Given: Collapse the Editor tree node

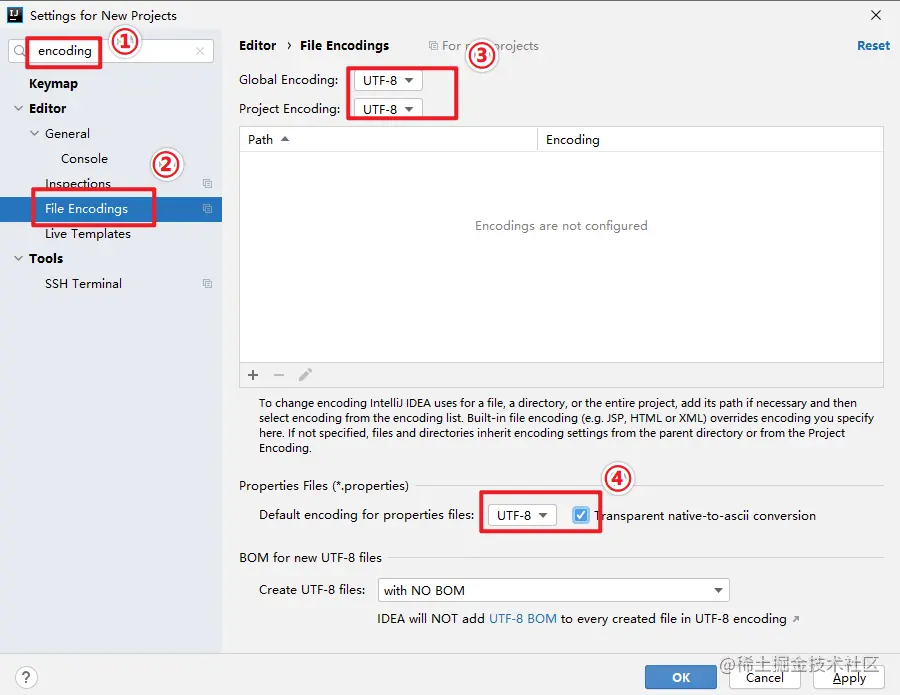Looking at the screenshot, I should click(18, 108).
